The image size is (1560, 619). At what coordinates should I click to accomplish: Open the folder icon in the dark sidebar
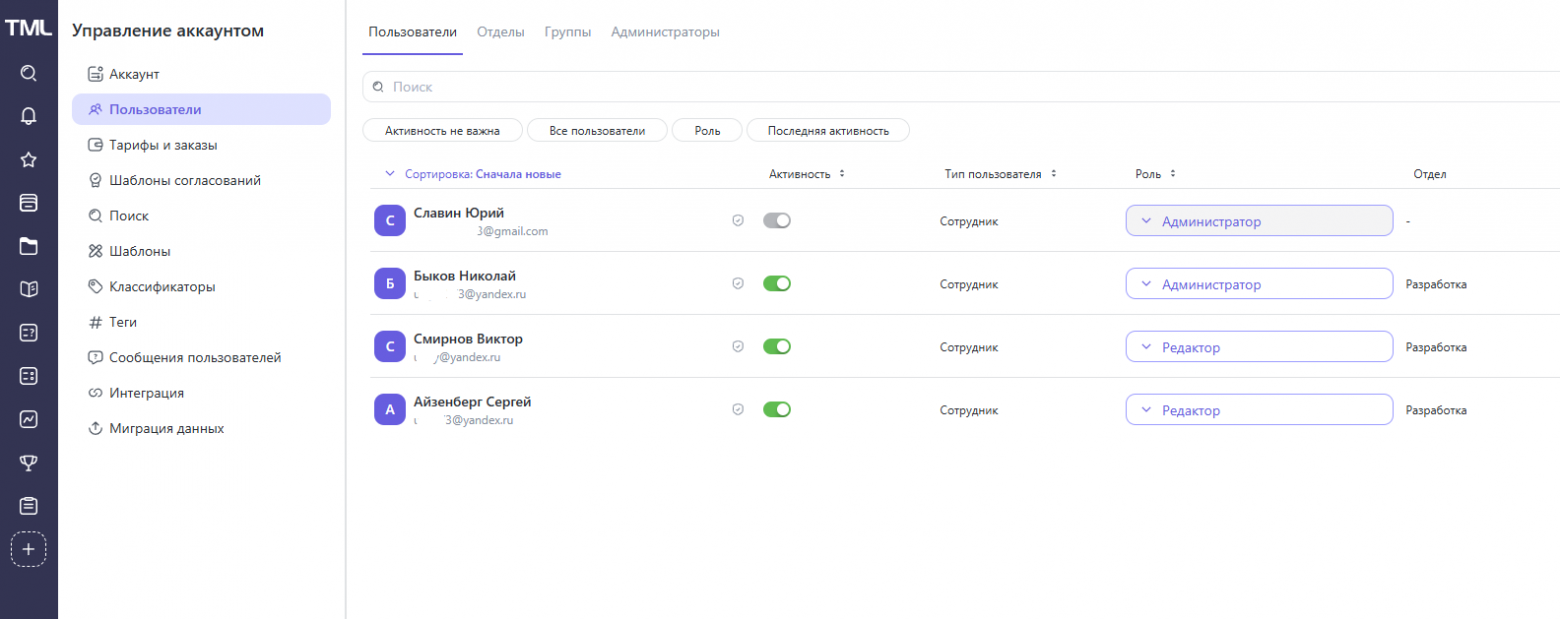[28, 246]
